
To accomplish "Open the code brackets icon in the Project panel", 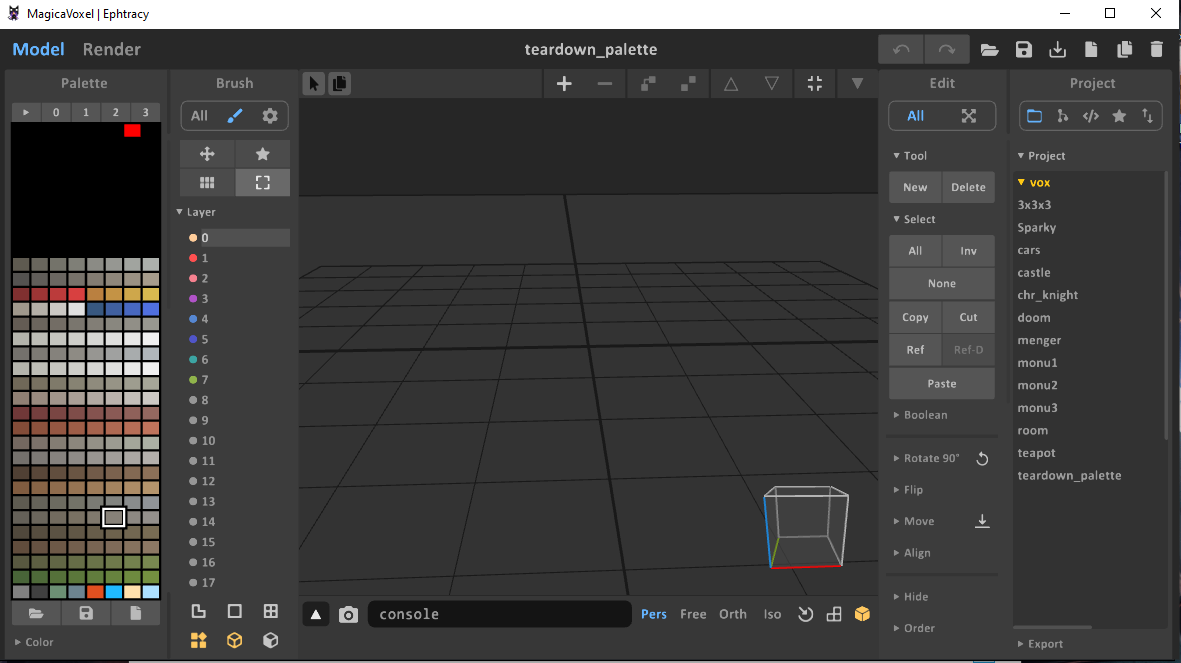I will pyautogui.click(x=1091, y=116).
